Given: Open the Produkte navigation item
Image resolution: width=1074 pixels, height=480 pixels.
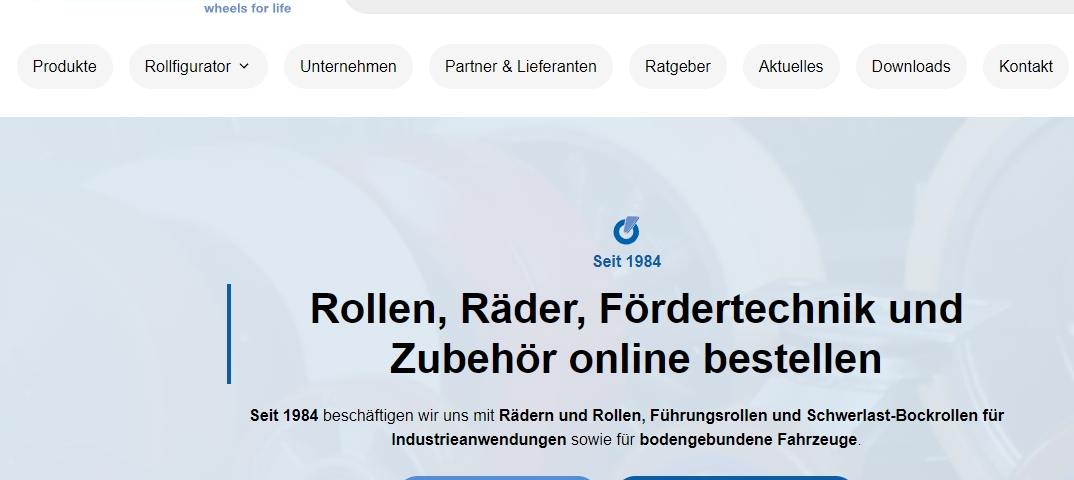Looking at the screenshot, I should 65,67.
